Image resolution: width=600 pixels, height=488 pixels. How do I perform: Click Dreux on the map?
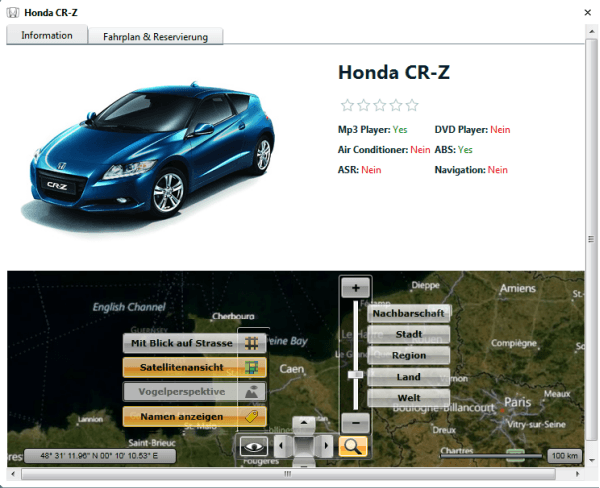(444, 430)
